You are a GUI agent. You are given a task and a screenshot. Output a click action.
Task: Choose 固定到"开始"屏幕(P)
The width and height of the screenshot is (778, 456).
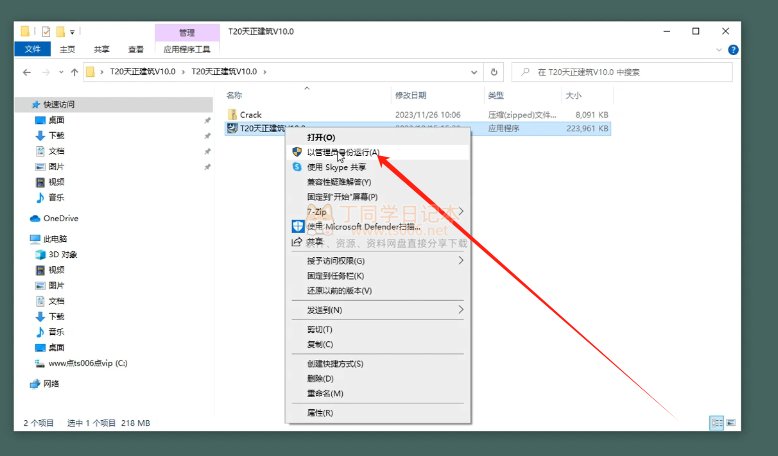pyautogui.click(x=378, y=197)
